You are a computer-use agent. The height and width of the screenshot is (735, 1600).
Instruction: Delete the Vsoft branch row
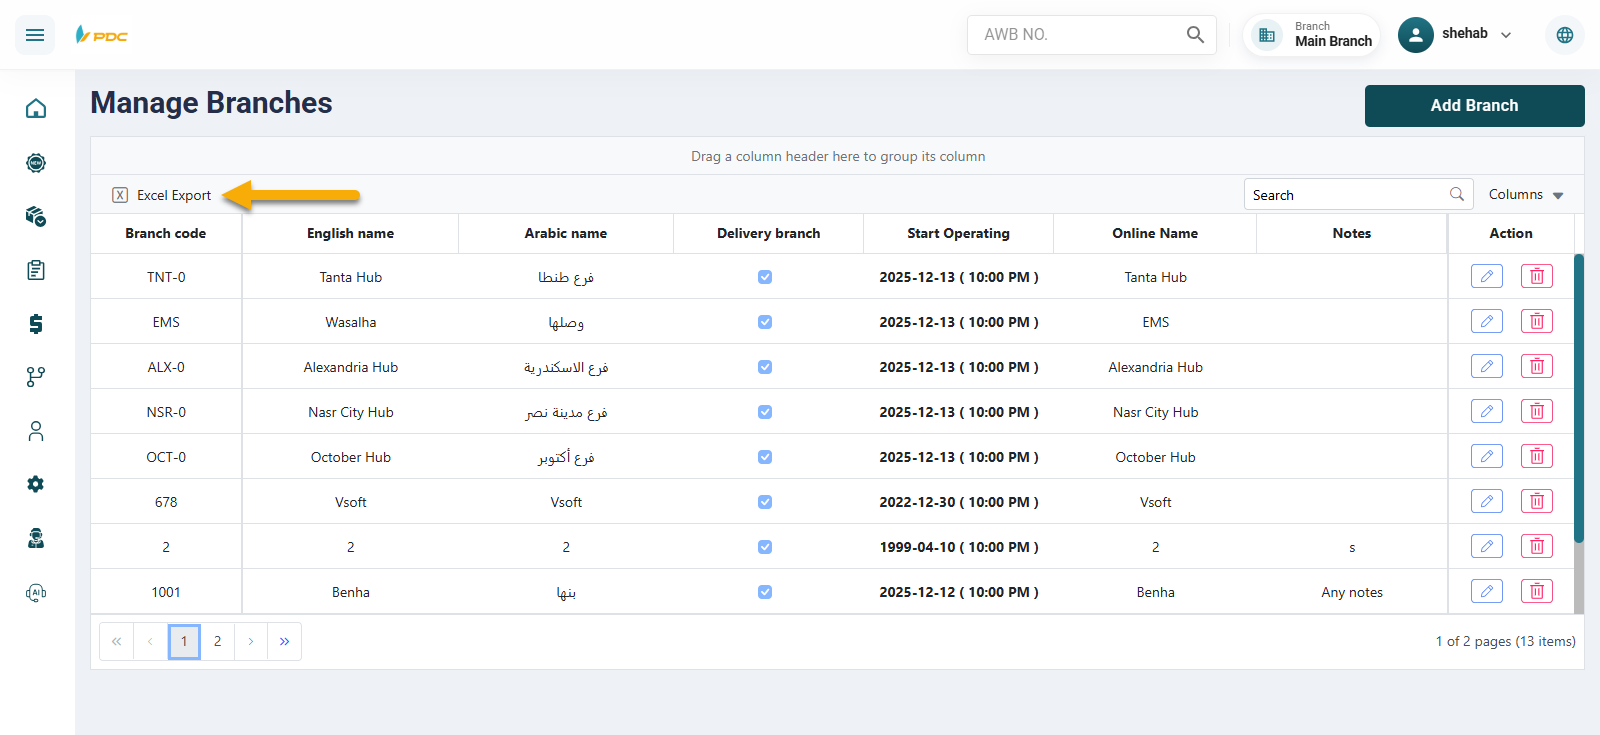[x=1537, y=501]
